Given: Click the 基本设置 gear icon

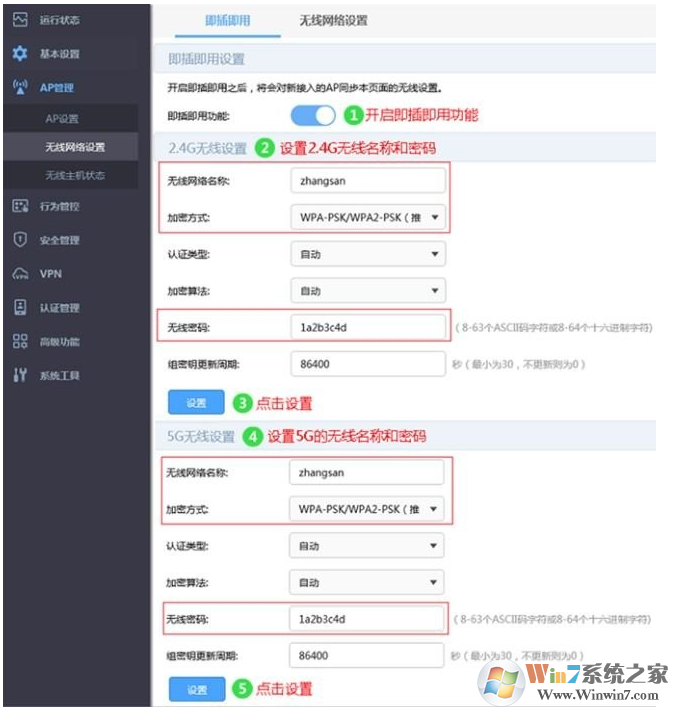Looking at the screenshot, I should point(20,53).
